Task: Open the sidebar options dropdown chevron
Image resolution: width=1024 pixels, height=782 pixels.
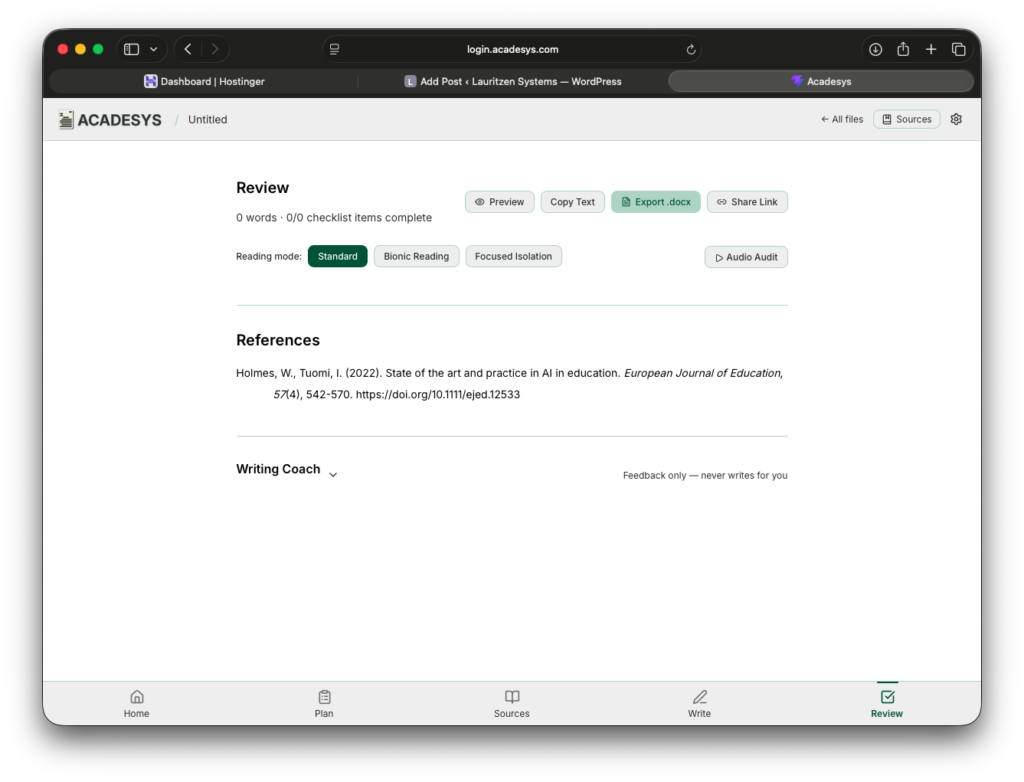Action: [153, 49]
